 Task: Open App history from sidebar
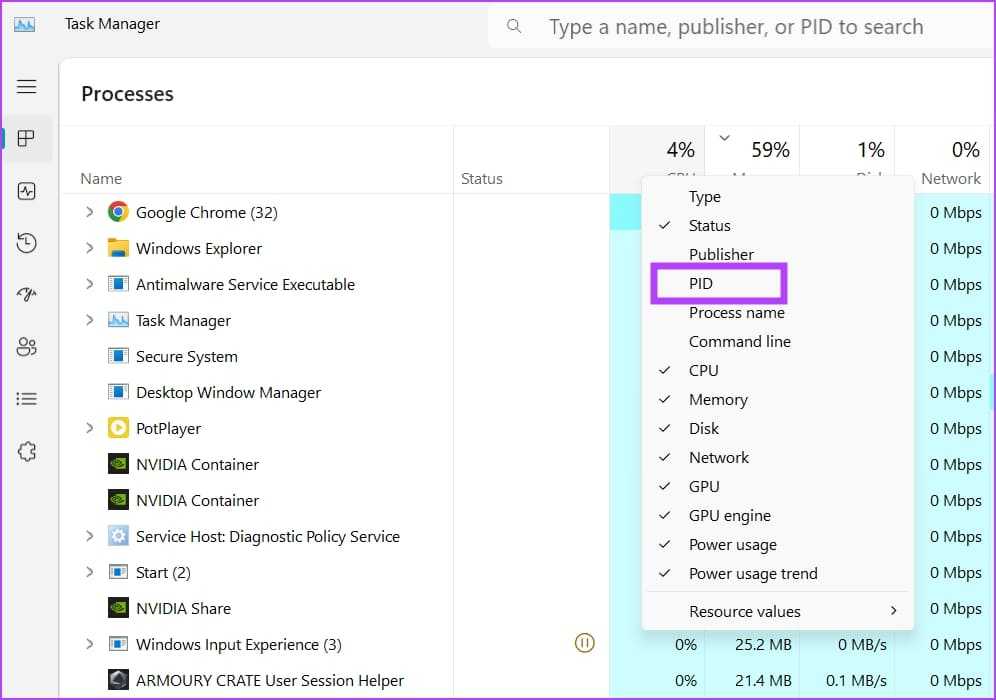(27, 243)
